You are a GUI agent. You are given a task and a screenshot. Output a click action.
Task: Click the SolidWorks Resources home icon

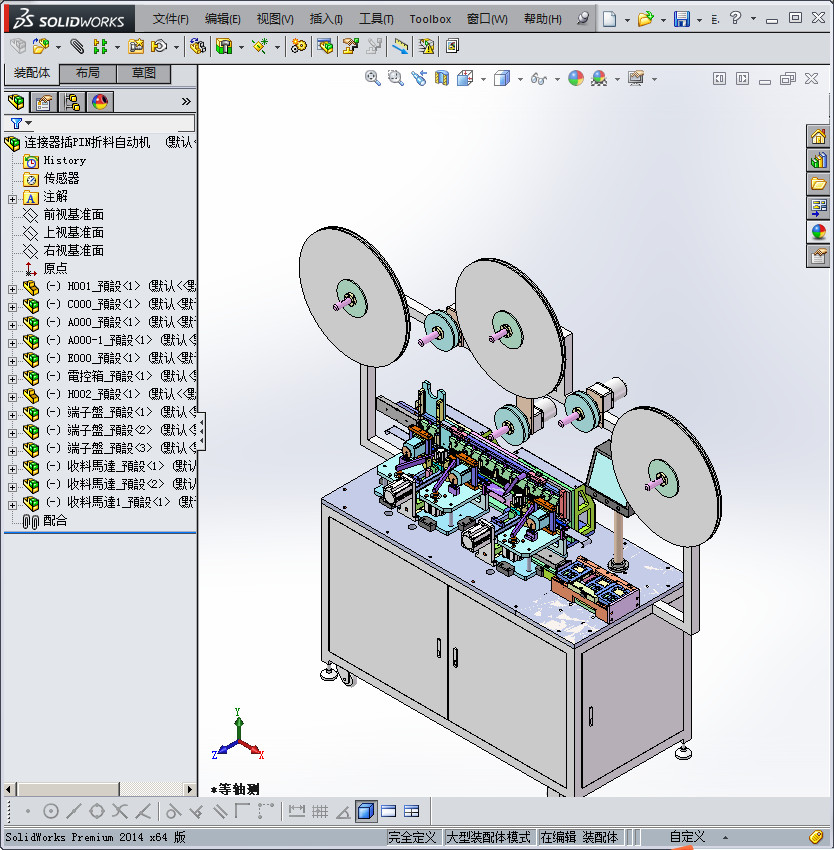coord(818,136)
